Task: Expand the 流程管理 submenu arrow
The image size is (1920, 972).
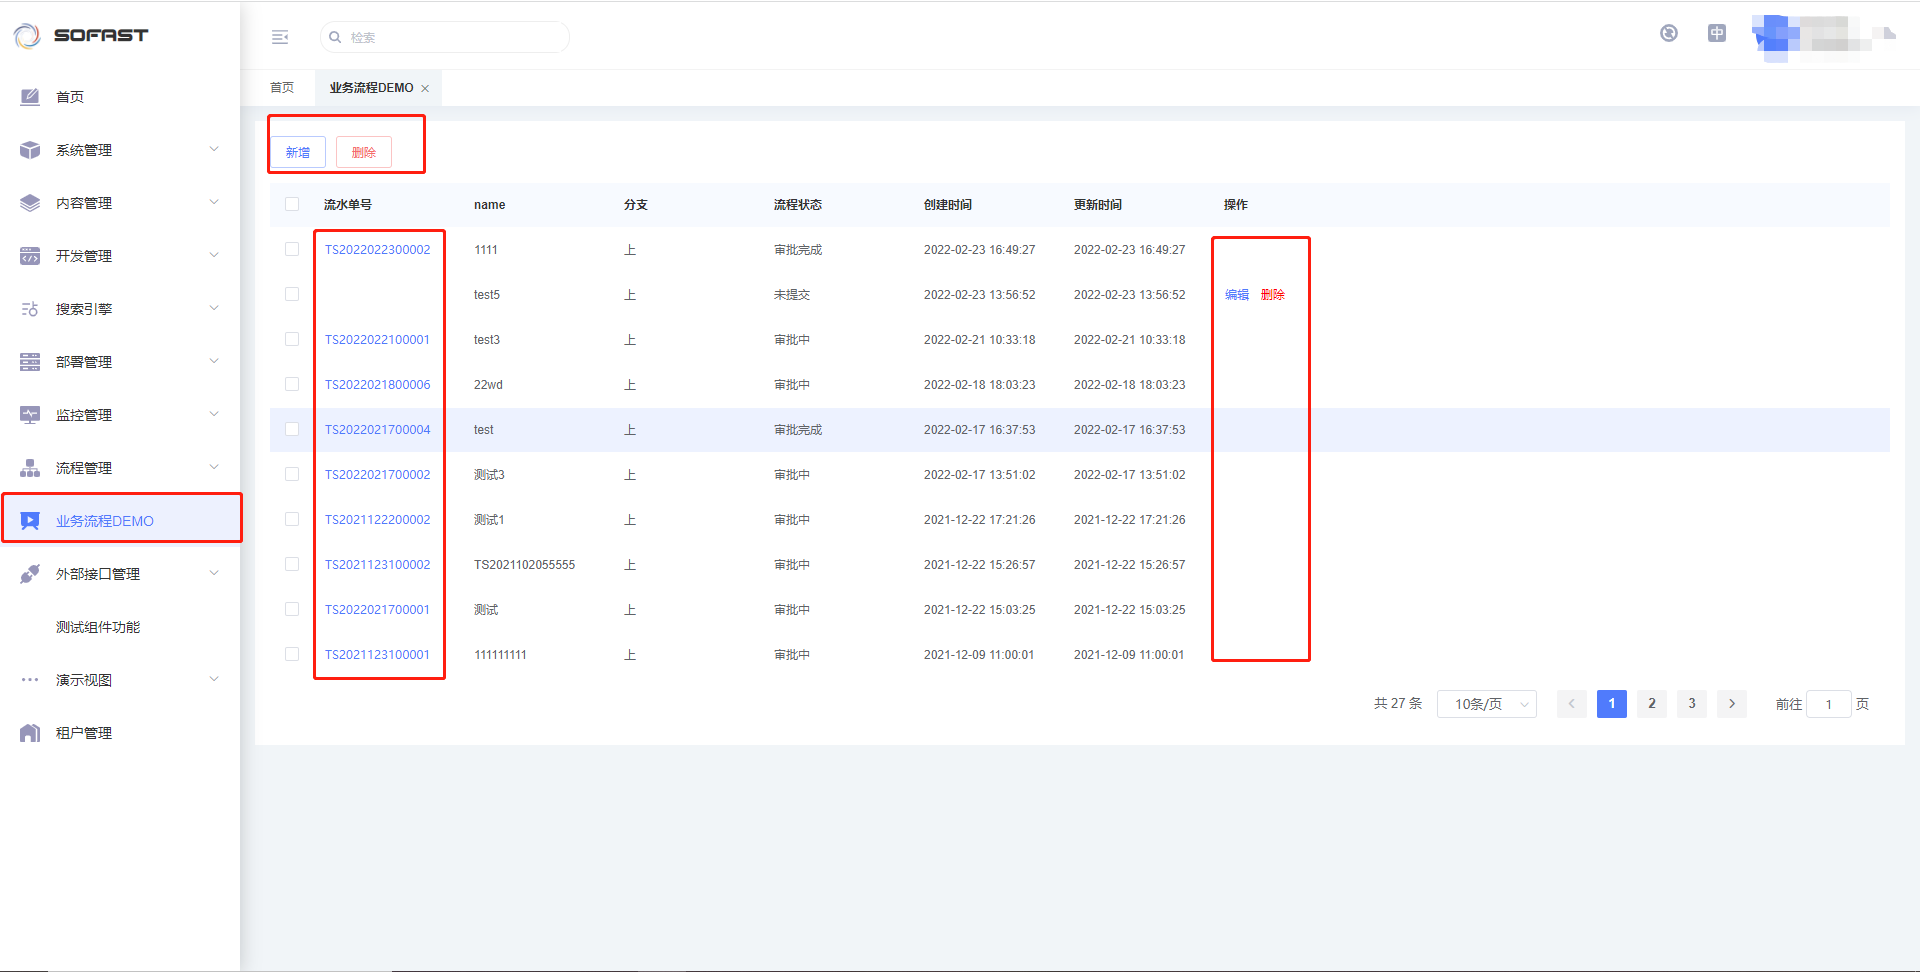Action: [214, 468]
